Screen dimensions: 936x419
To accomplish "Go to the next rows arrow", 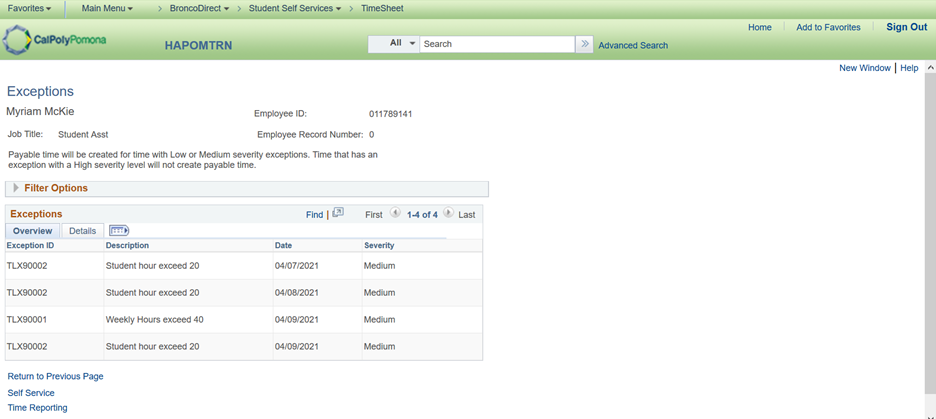I will point(448,213).
